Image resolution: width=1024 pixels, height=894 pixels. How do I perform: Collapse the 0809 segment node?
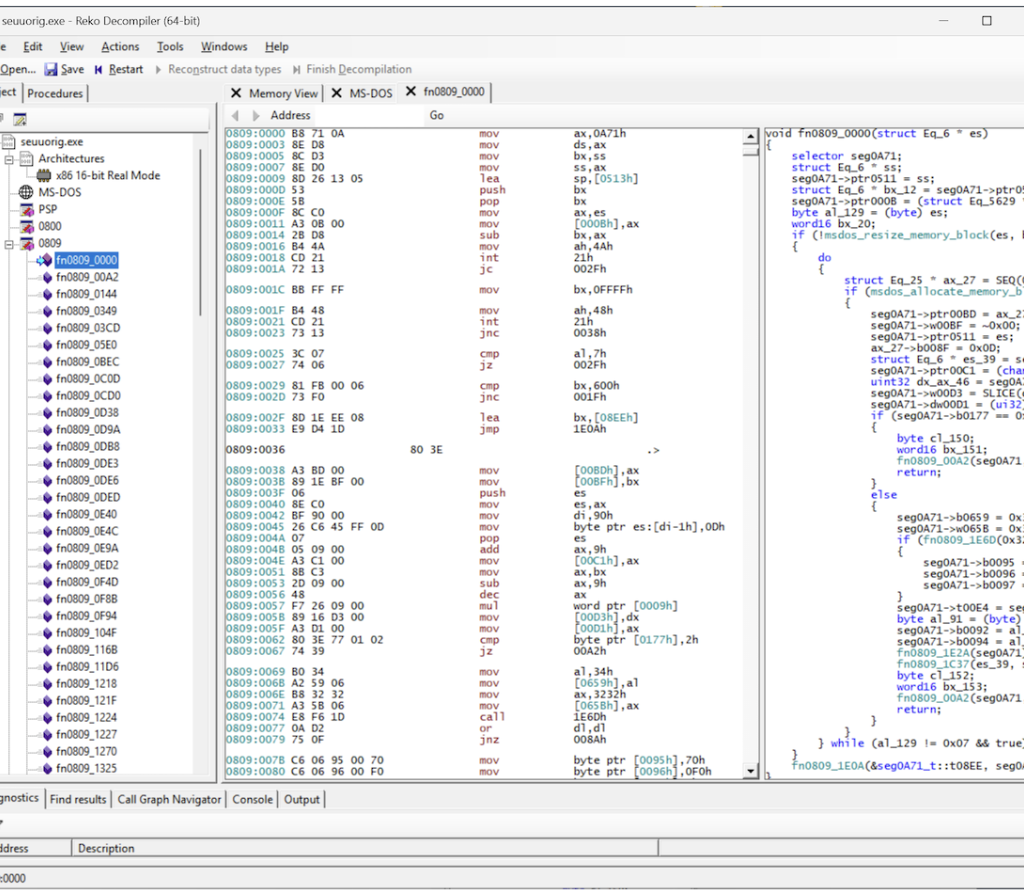(x=9, y=243)
